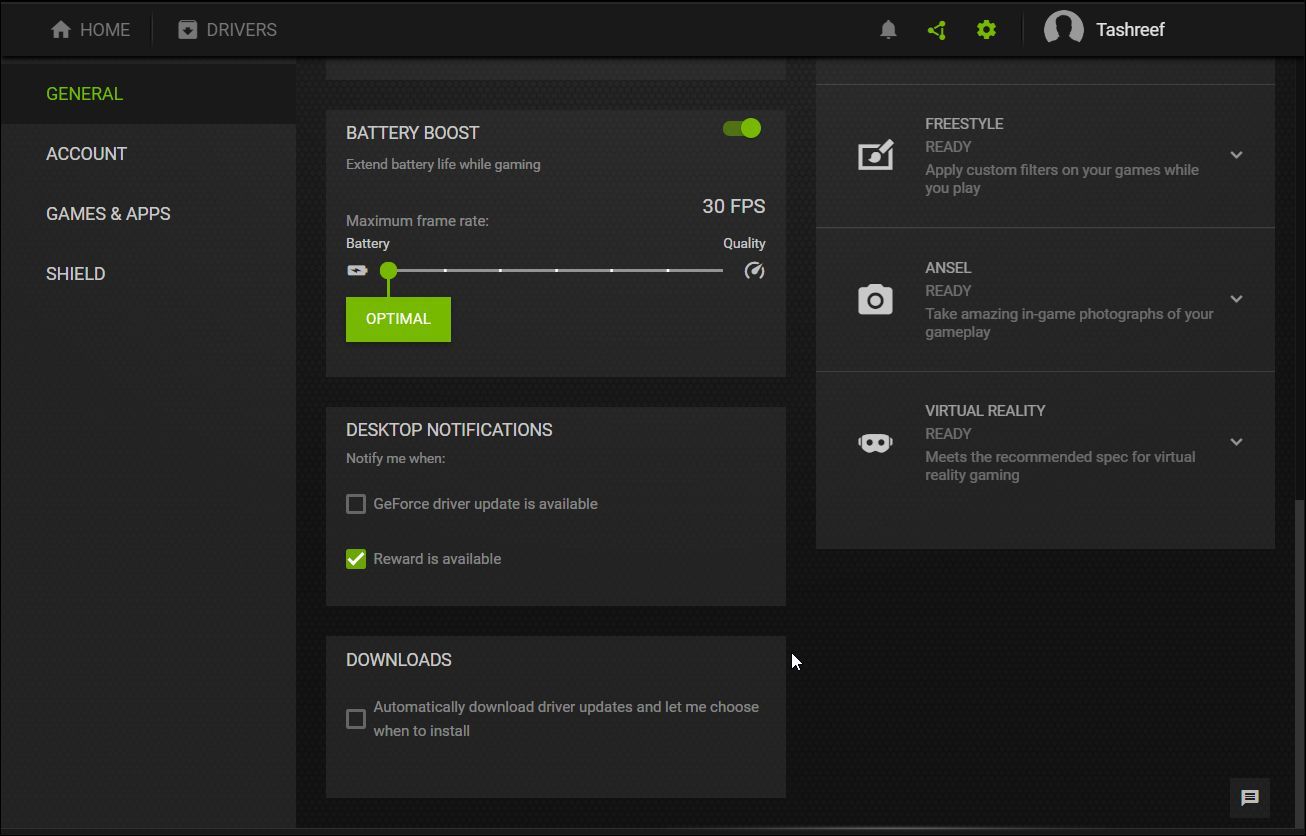Open settings via the gear icon

point(986,29)
